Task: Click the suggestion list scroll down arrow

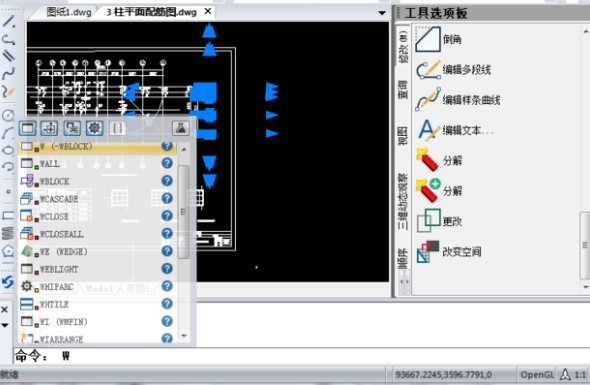Action: coord(184,335)
